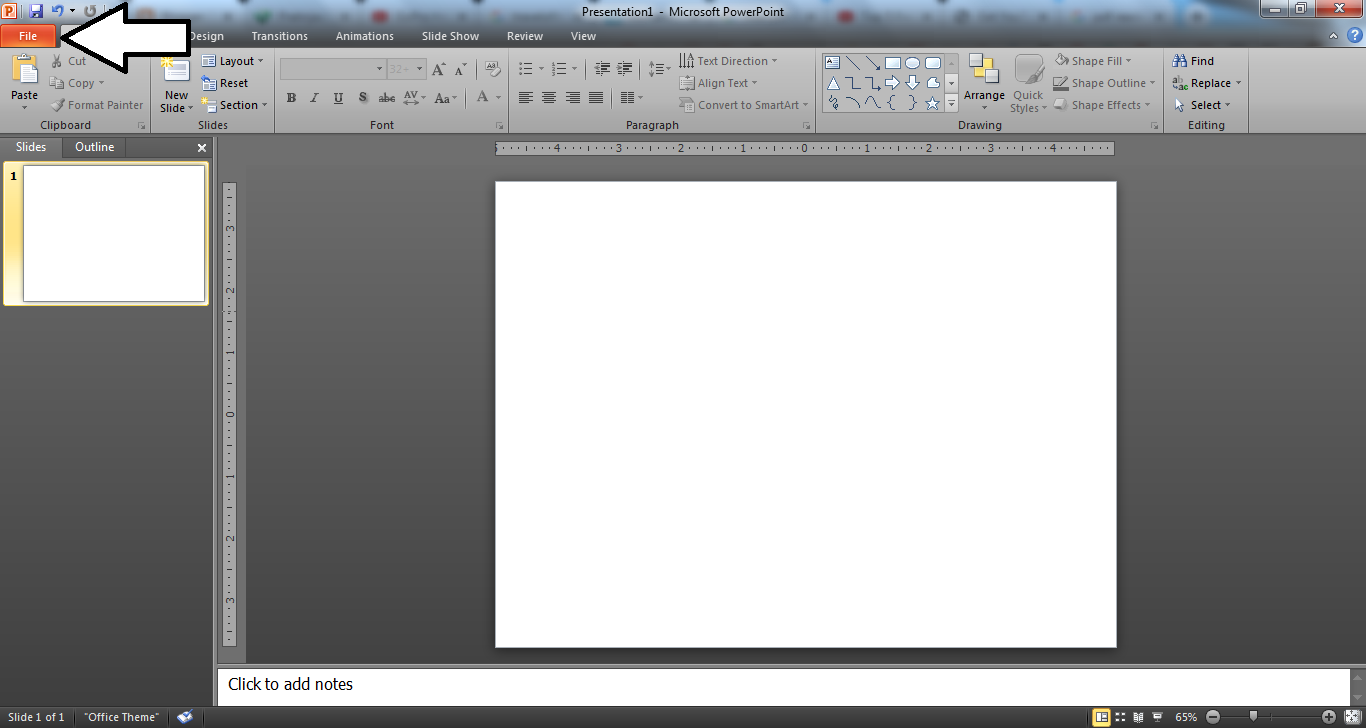The image size is (1366, 728).
Task: Click the font name combo box
Action: [333, 69]
